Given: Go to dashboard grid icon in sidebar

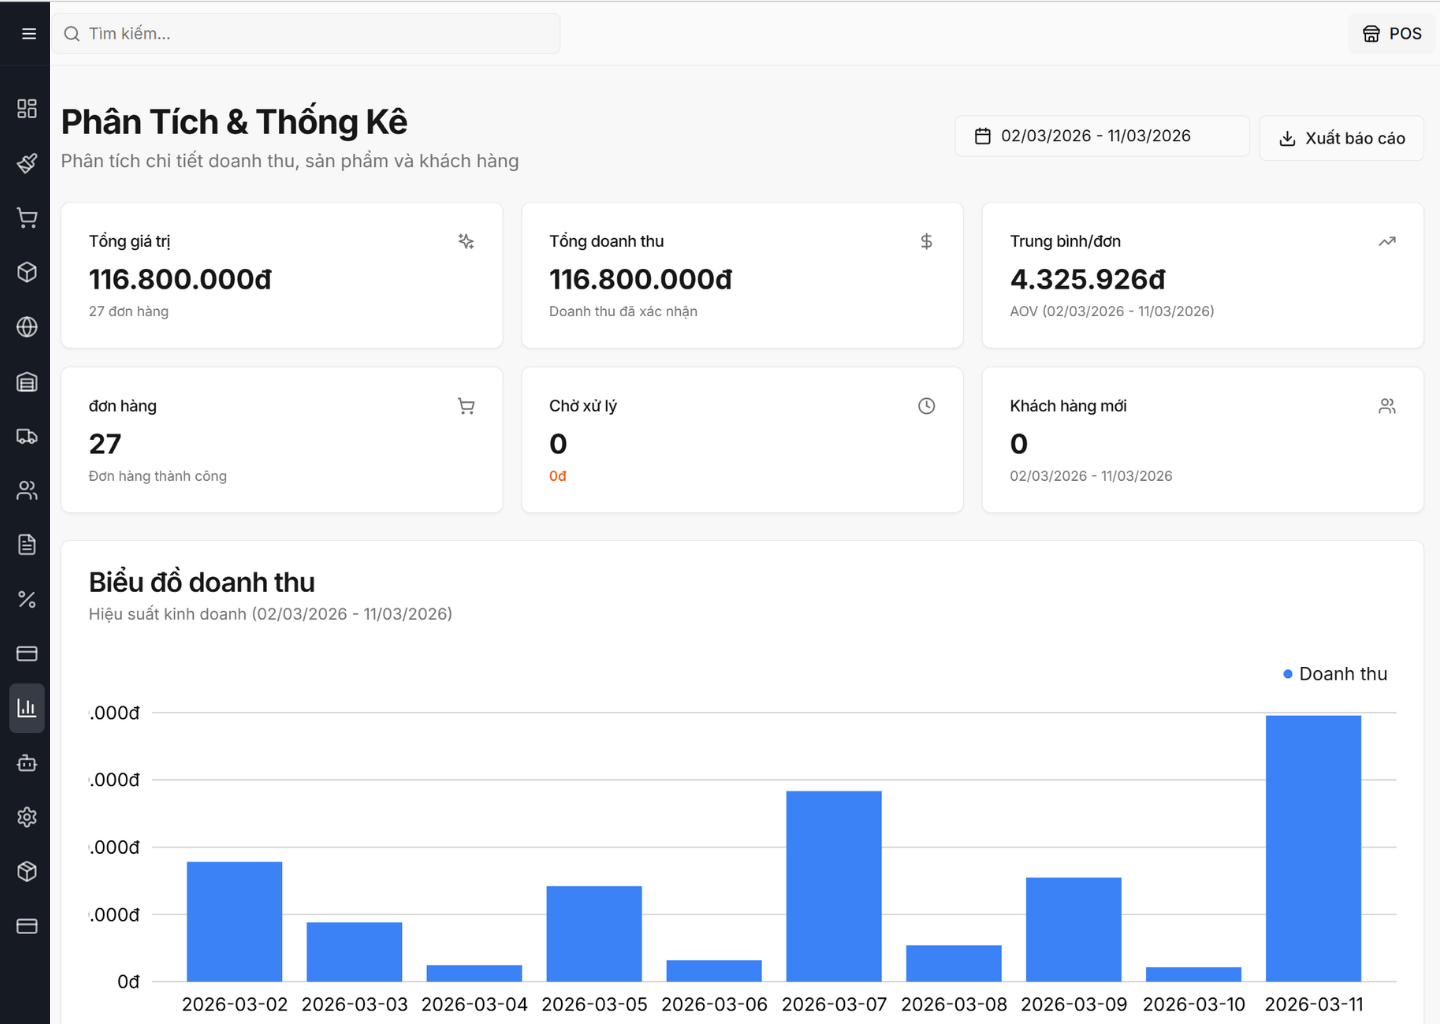Looking at the screenshot, I should click(x=27, y=108).
